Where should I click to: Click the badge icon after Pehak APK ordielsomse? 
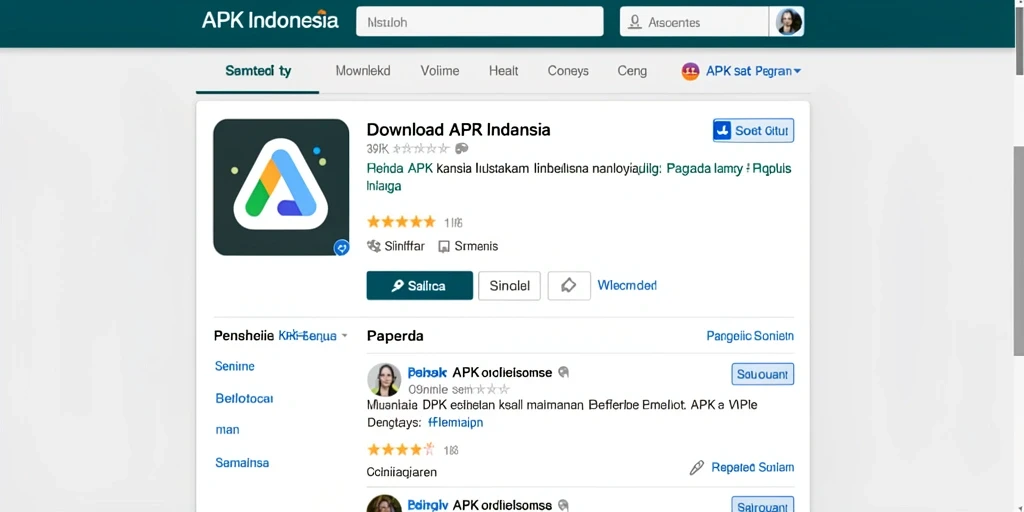(x=564, y=372)
